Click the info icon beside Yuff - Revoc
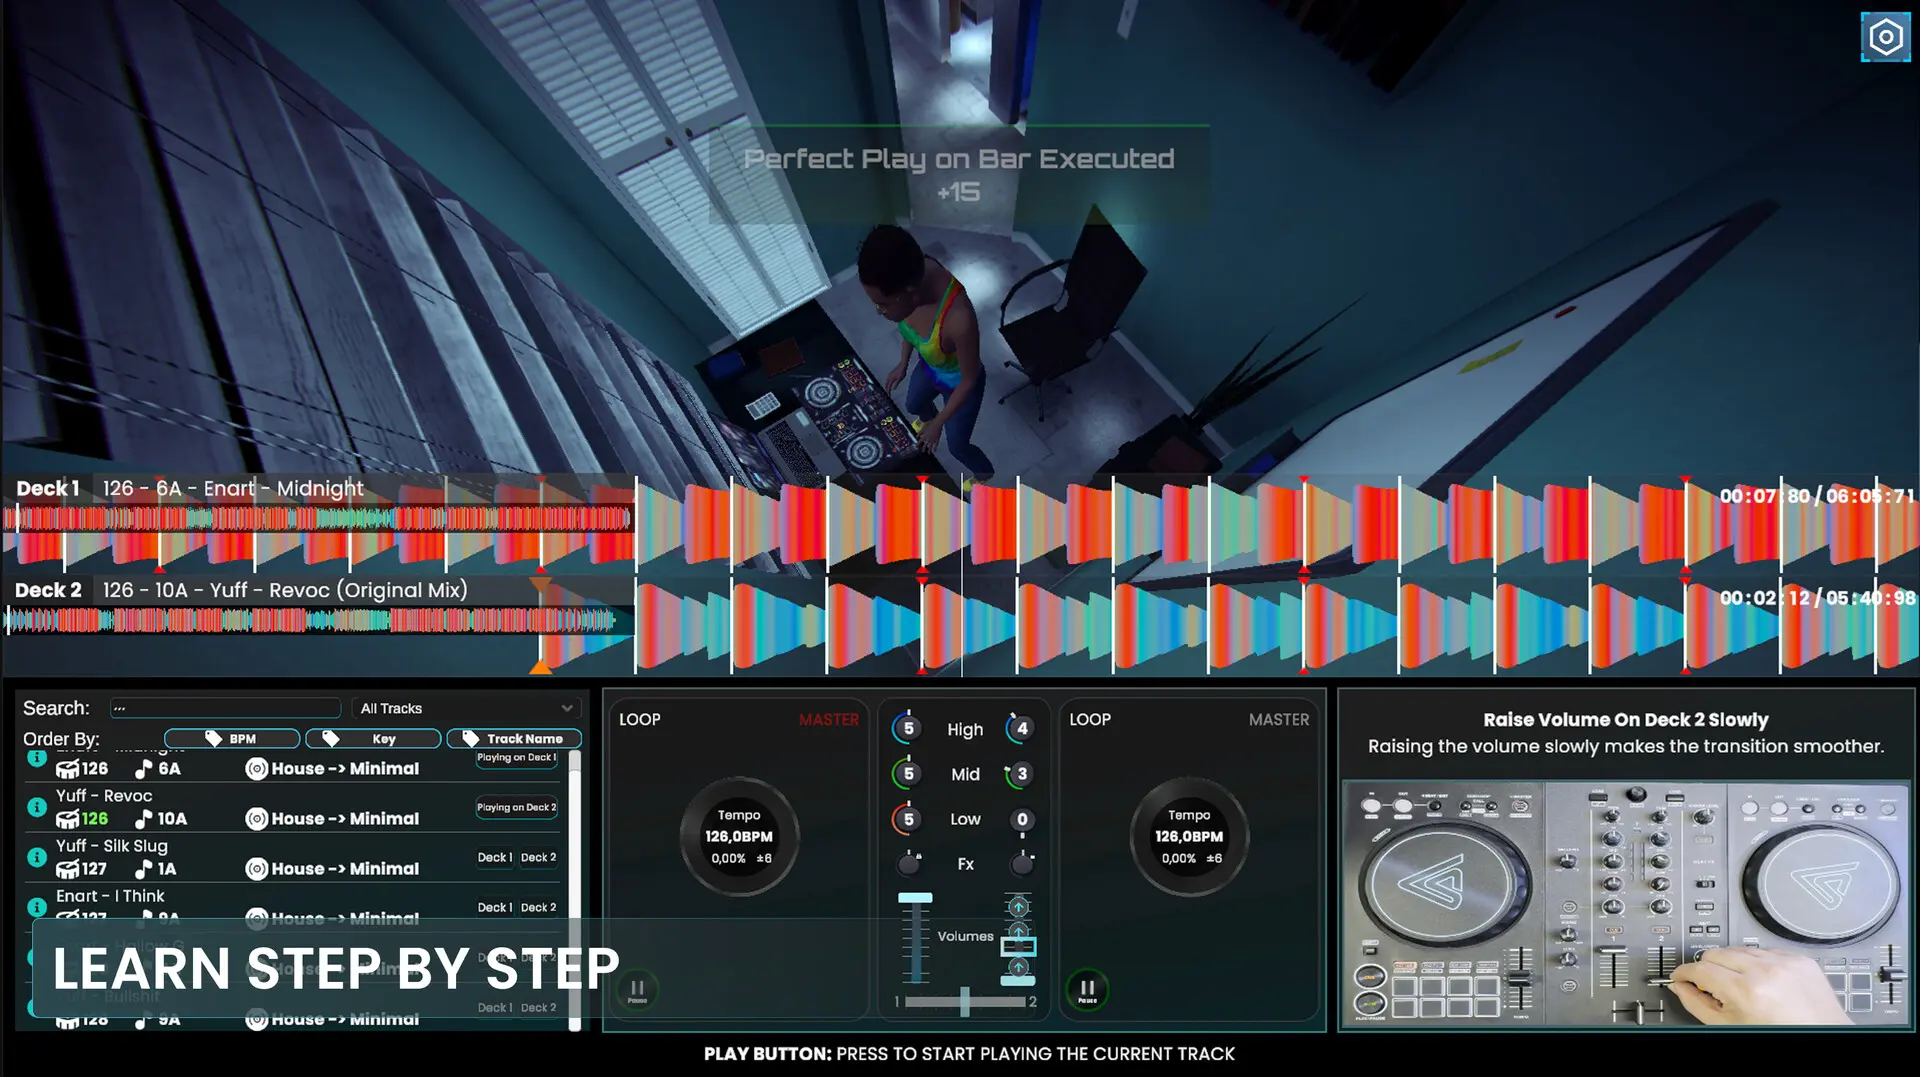 (x=37, y=807)
